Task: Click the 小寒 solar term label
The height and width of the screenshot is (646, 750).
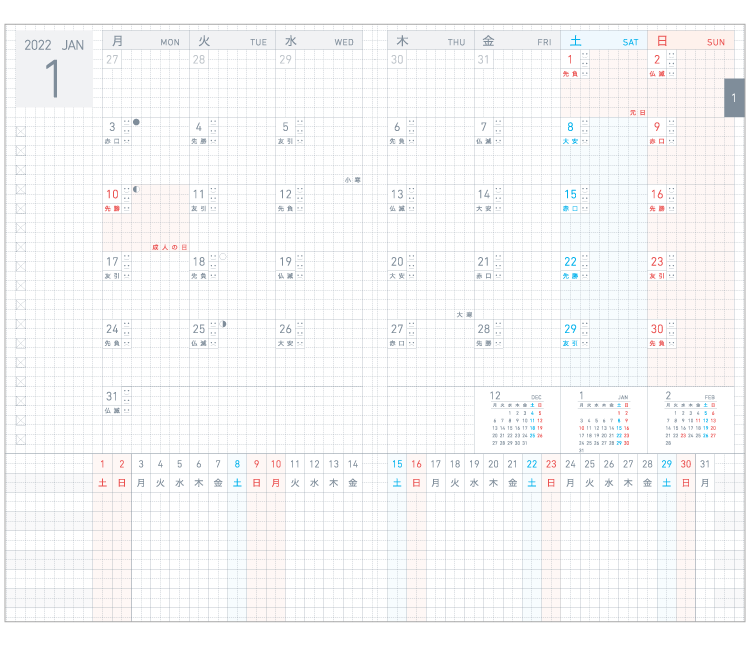Action: pos(351,179)
